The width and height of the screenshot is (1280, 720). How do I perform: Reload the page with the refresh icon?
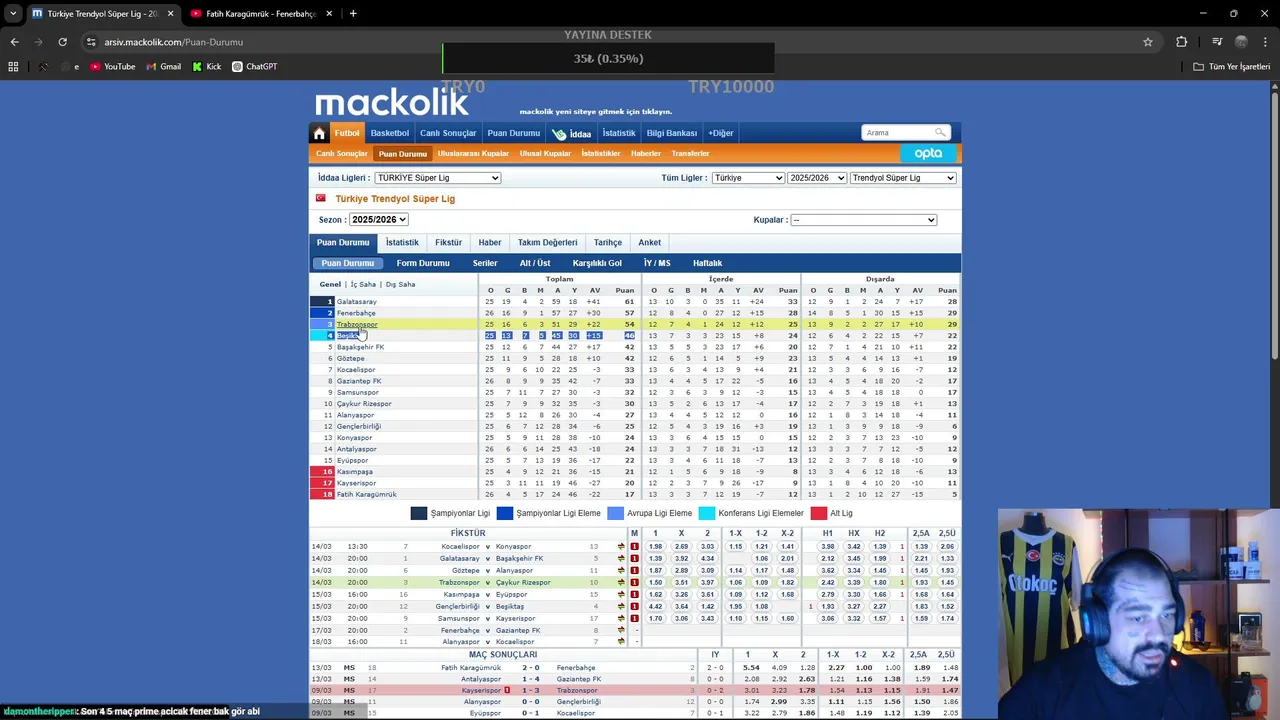[62, 42]
